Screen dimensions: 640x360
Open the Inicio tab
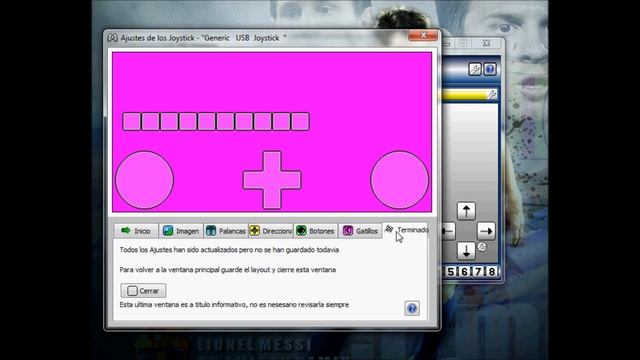136,231
